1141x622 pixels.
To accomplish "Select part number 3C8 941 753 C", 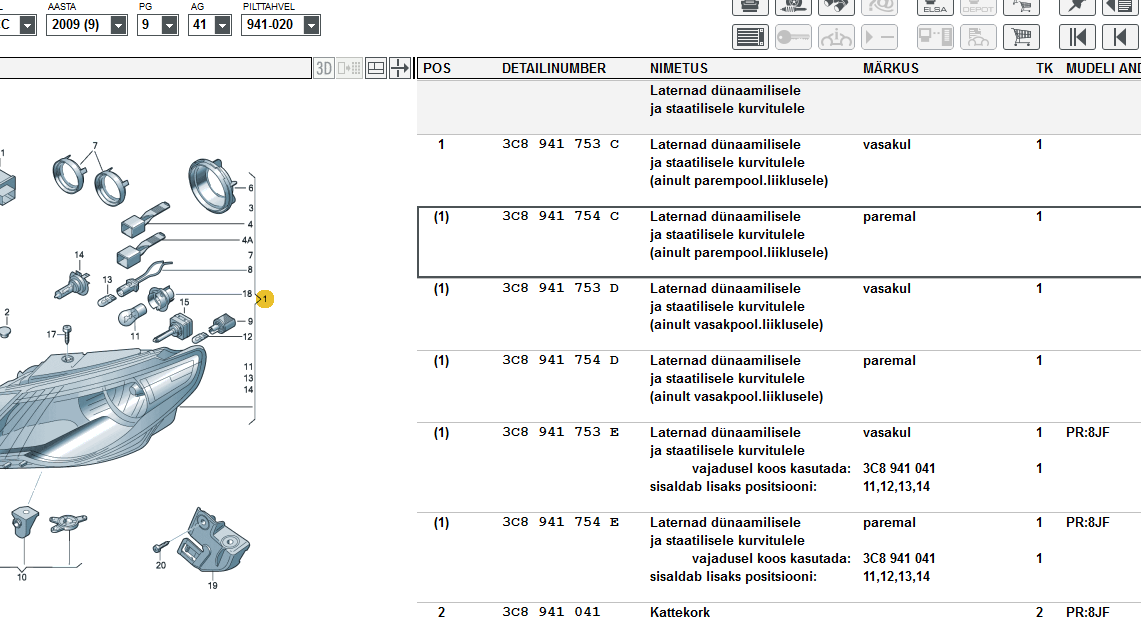I will pyautogui.click(x=560, y=144).
